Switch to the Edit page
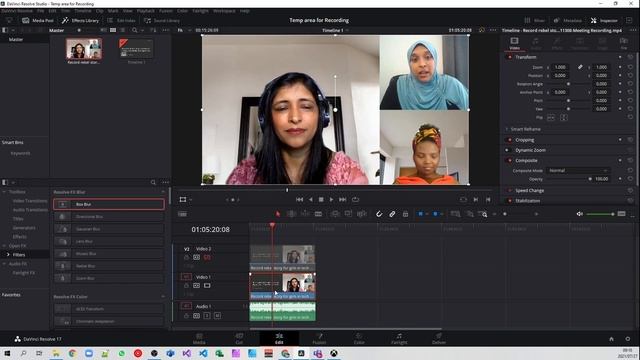The width and height of the screenshot is (640, 360). click(x=279, y=338)
